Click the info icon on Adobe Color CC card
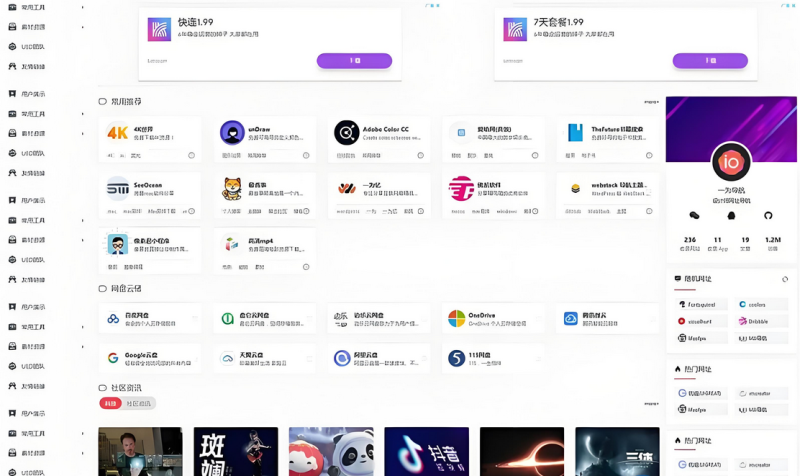The image size is (800, 476). click(420, 155)
